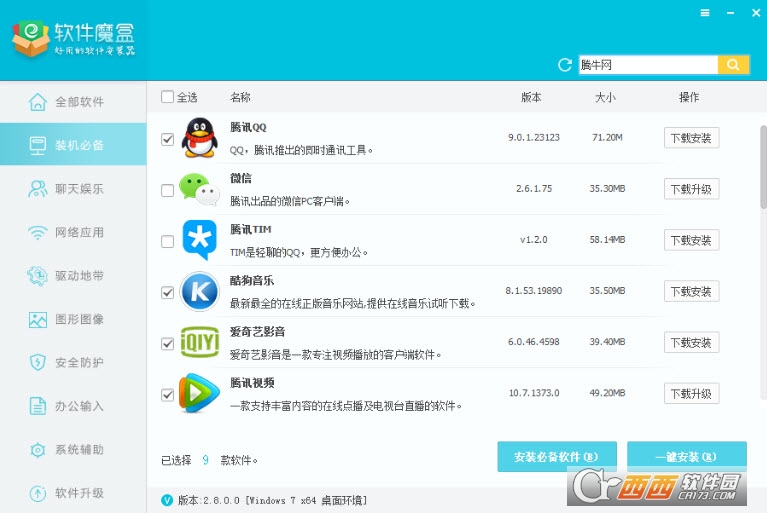Click the WeChat green bubble icon
Screen dimensions: 767x516
[x=199, y=189]
